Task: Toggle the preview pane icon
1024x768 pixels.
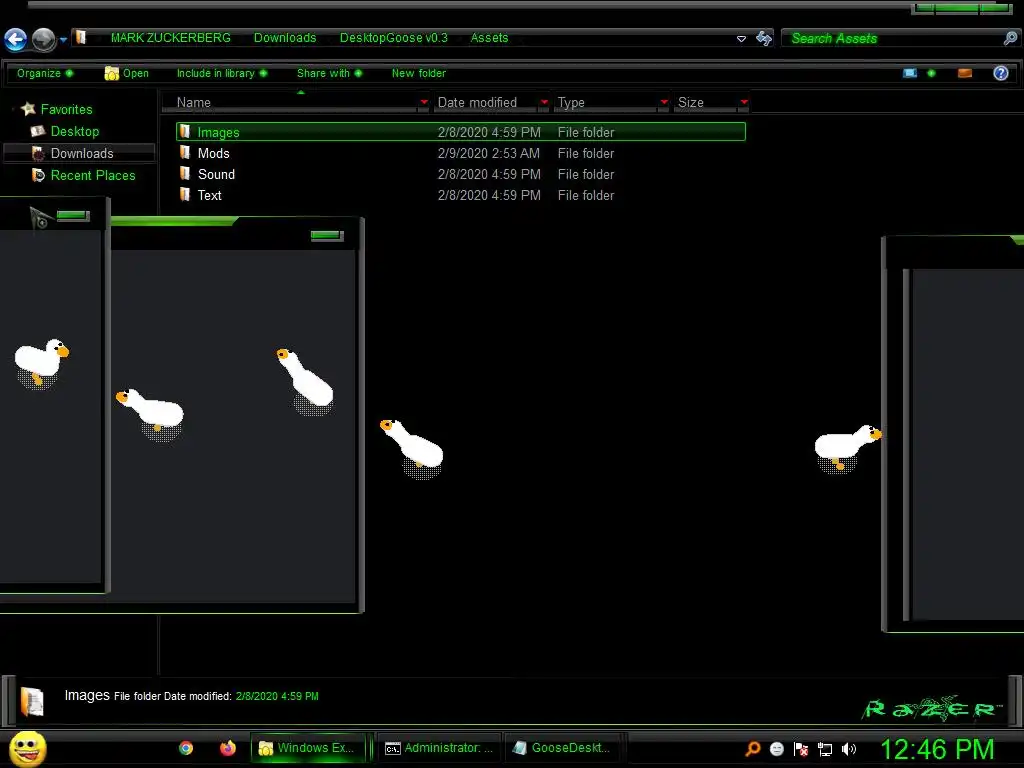Action: coord(965,73)
